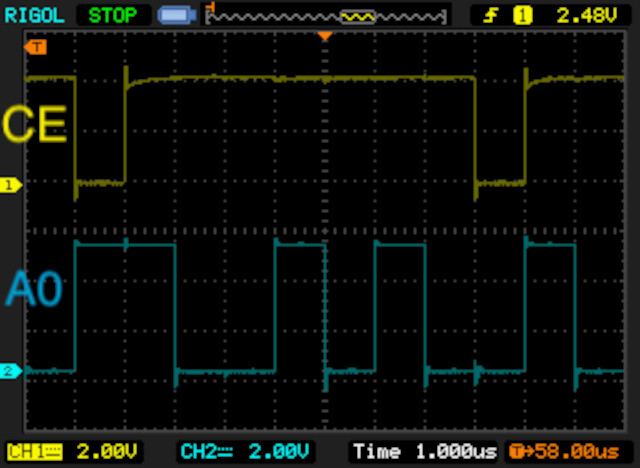The width and height of the screenshot is (640, 468).
Task: Click the blue A0 waveform label
Action: [35, 288]
